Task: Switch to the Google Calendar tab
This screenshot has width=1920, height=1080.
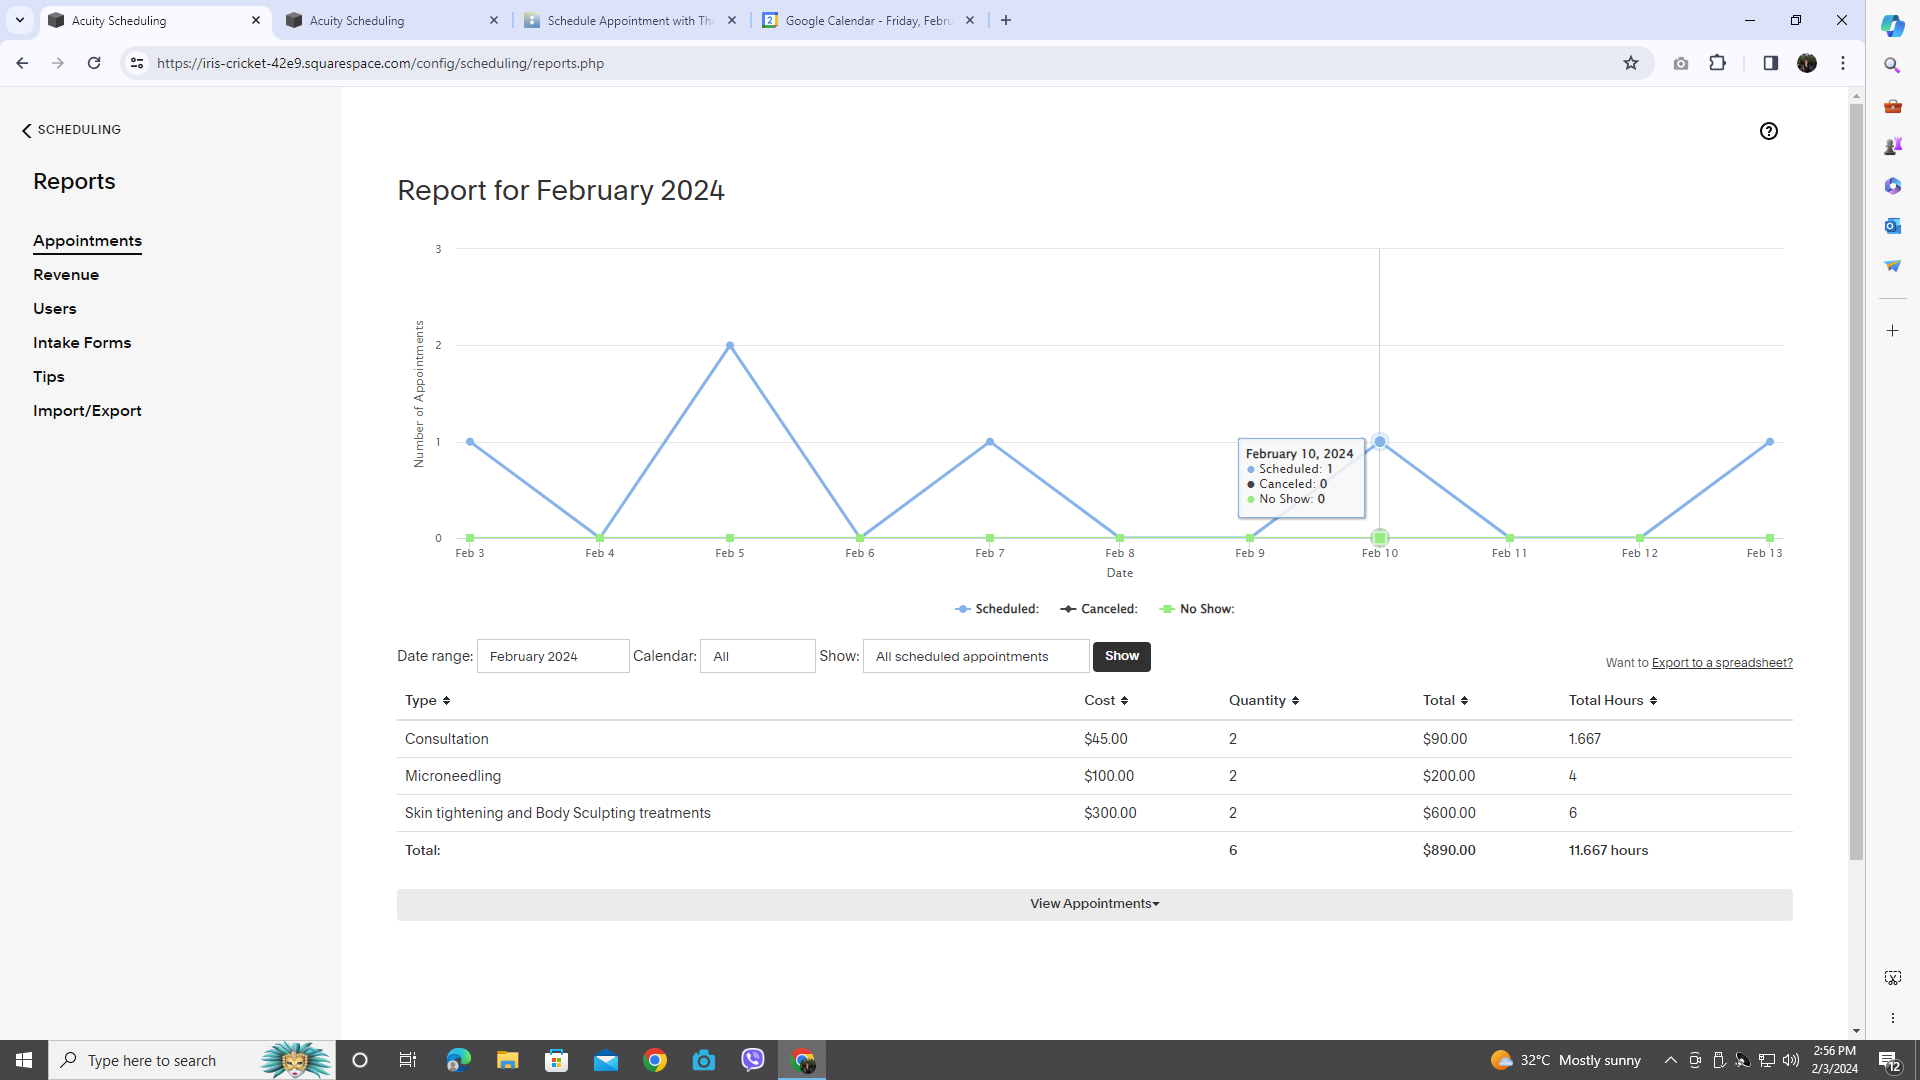Action: [x=866, y=20]
